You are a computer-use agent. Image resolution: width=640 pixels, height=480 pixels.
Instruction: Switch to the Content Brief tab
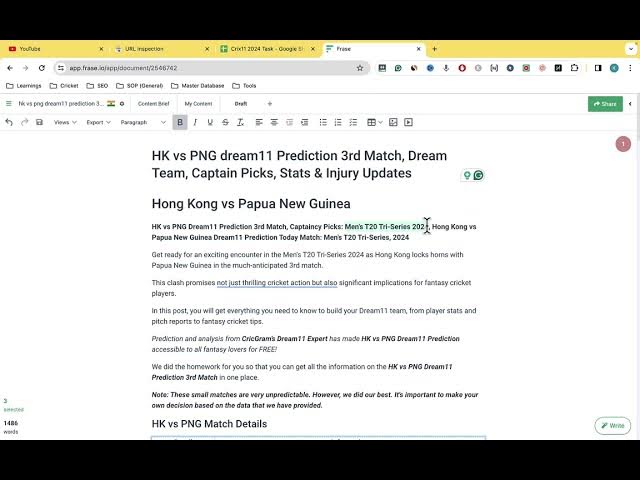(x=153, y=104)
